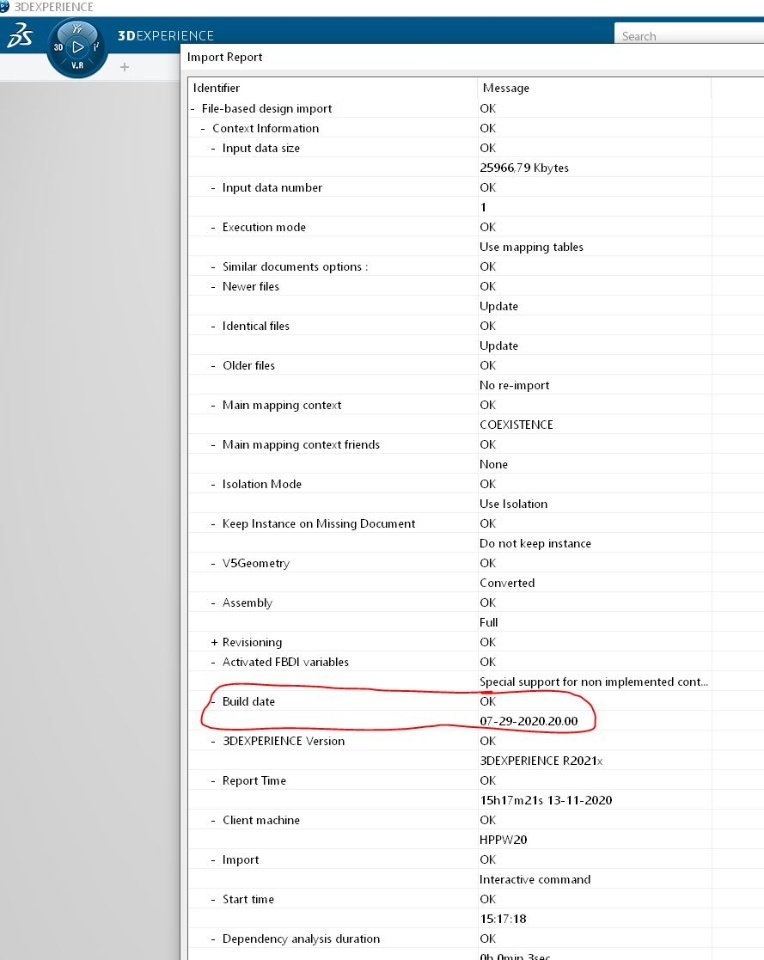Click the 3DEXPERIENCE R2021x value

(541, 761)
